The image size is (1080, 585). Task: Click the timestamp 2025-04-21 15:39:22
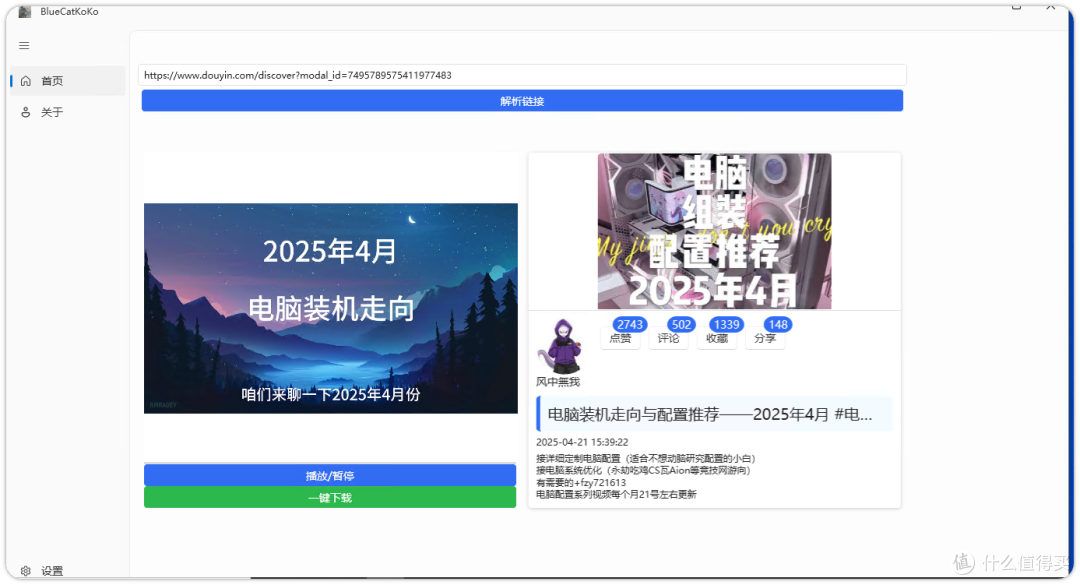pyautogui.click(x=582, y=442)
